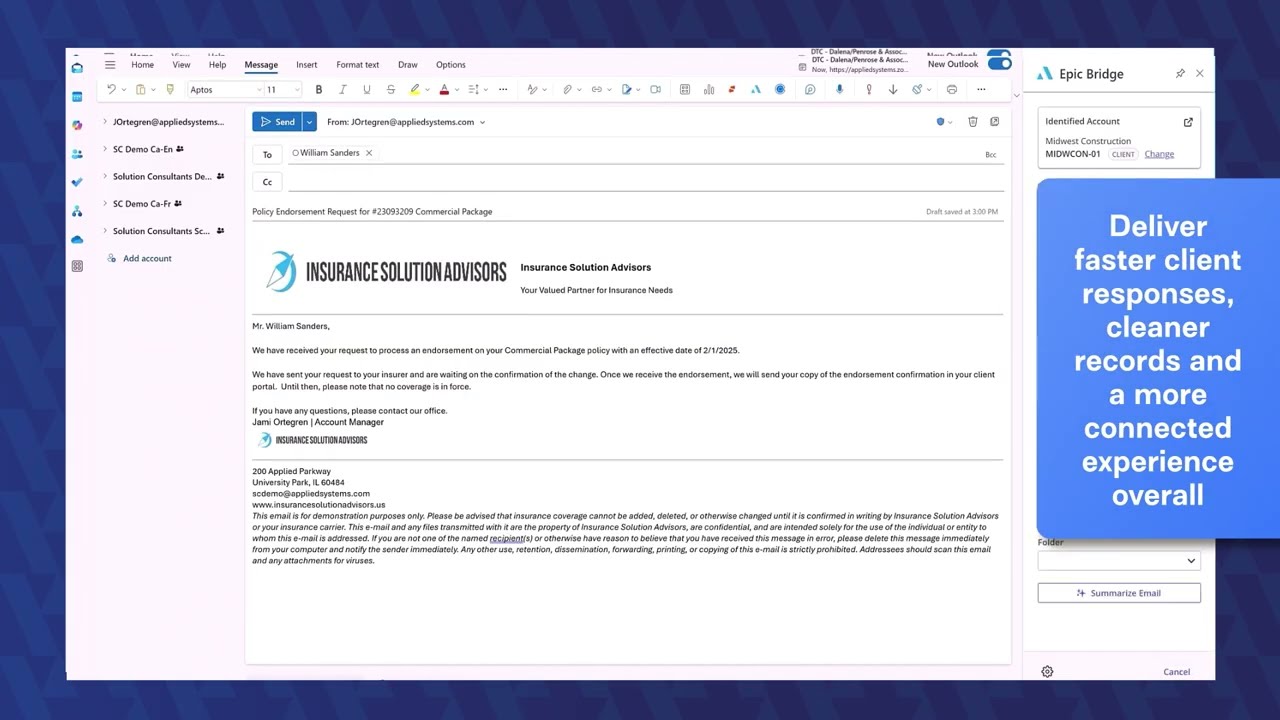Apply underline formatting
The height and width of the screenshot is (720, 1280).
[366, 90]
